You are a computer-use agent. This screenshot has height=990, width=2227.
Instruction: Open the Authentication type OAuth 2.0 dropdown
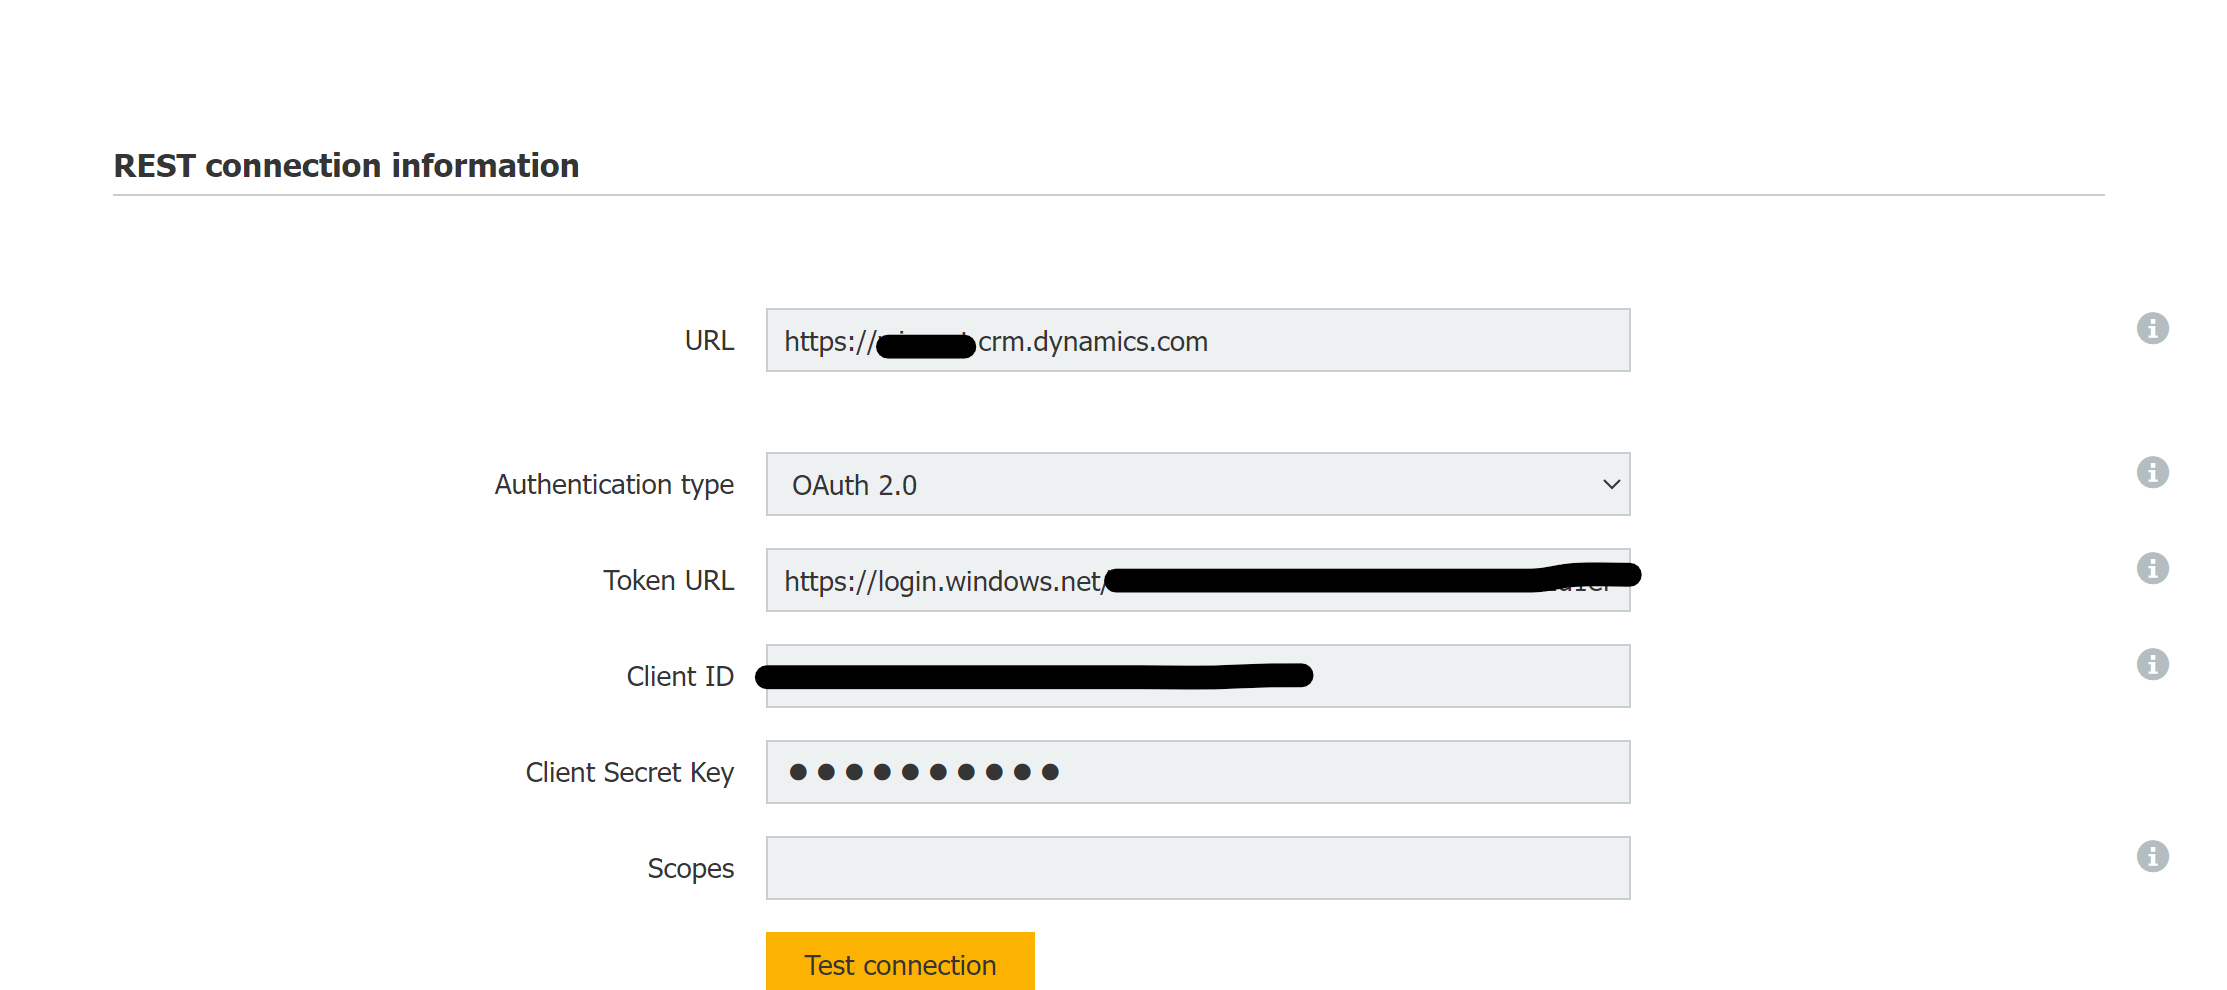(1196, 485)
